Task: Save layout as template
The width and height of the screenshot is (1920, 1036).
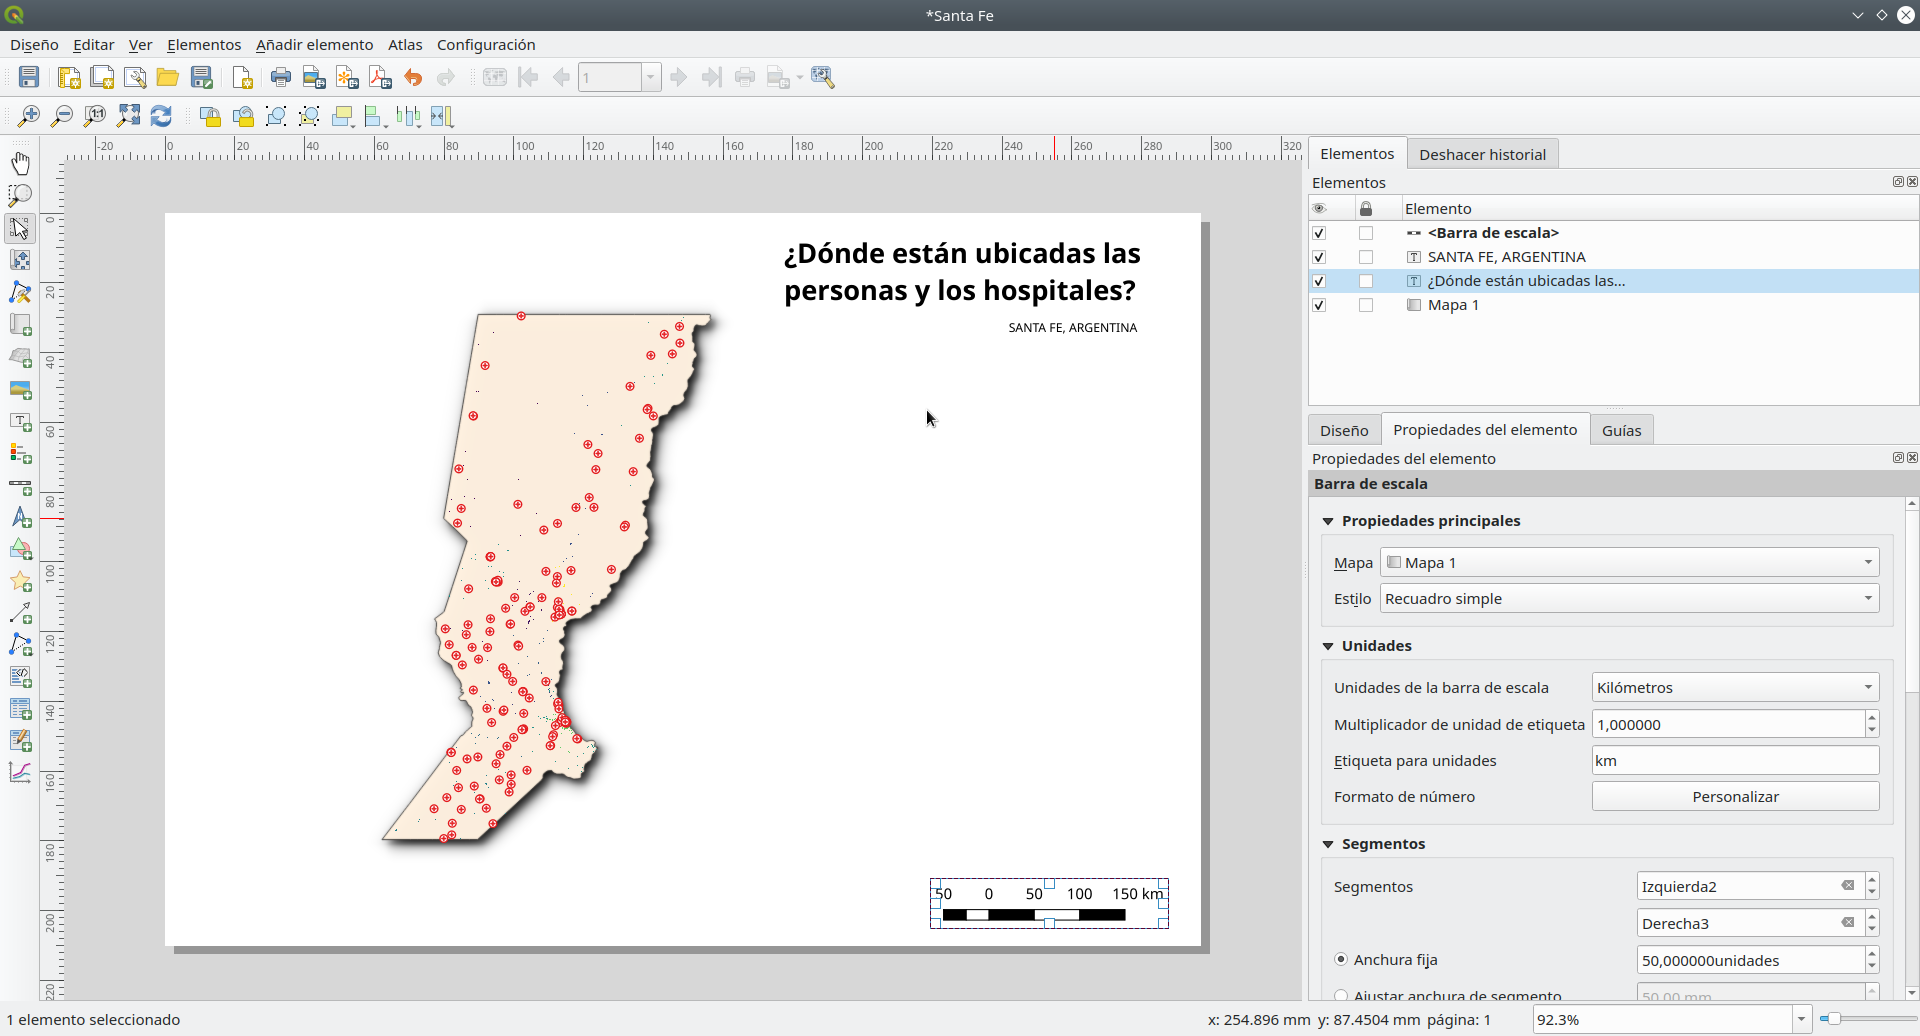Action: [x=202, y=77]
